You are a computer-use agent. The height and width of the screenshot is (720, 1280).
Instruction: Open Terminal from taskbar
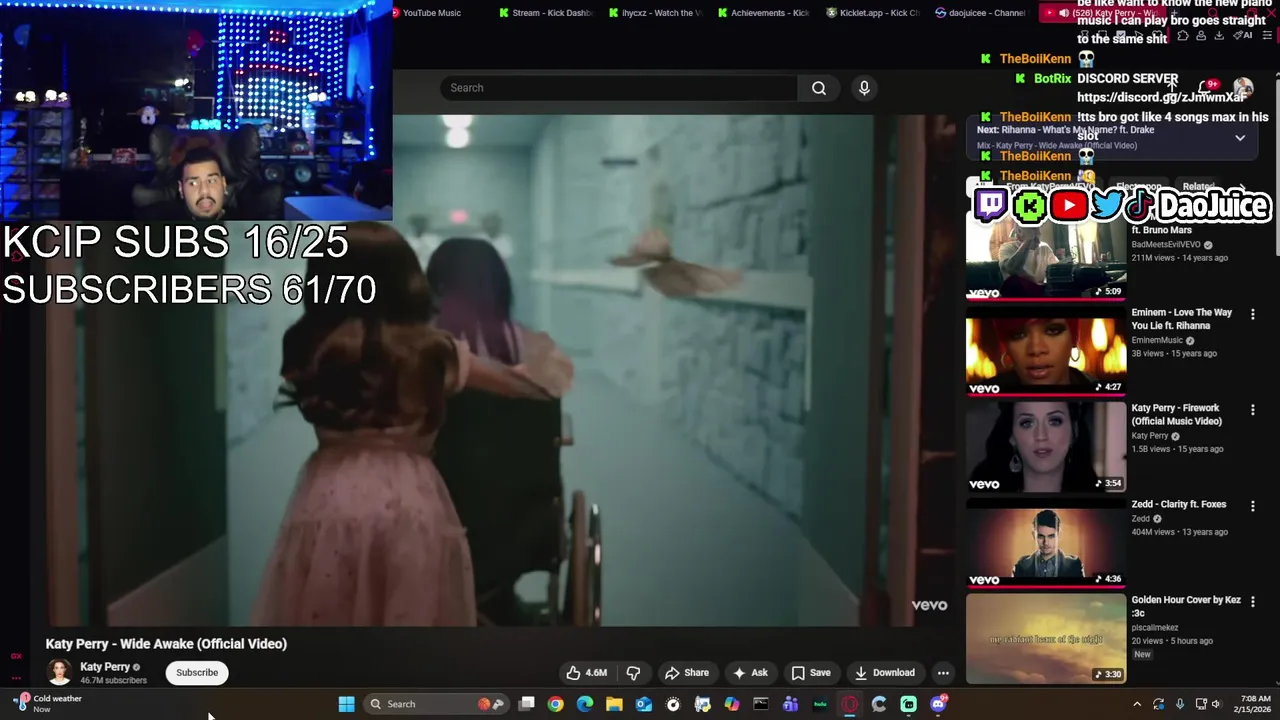pos(761,704)
